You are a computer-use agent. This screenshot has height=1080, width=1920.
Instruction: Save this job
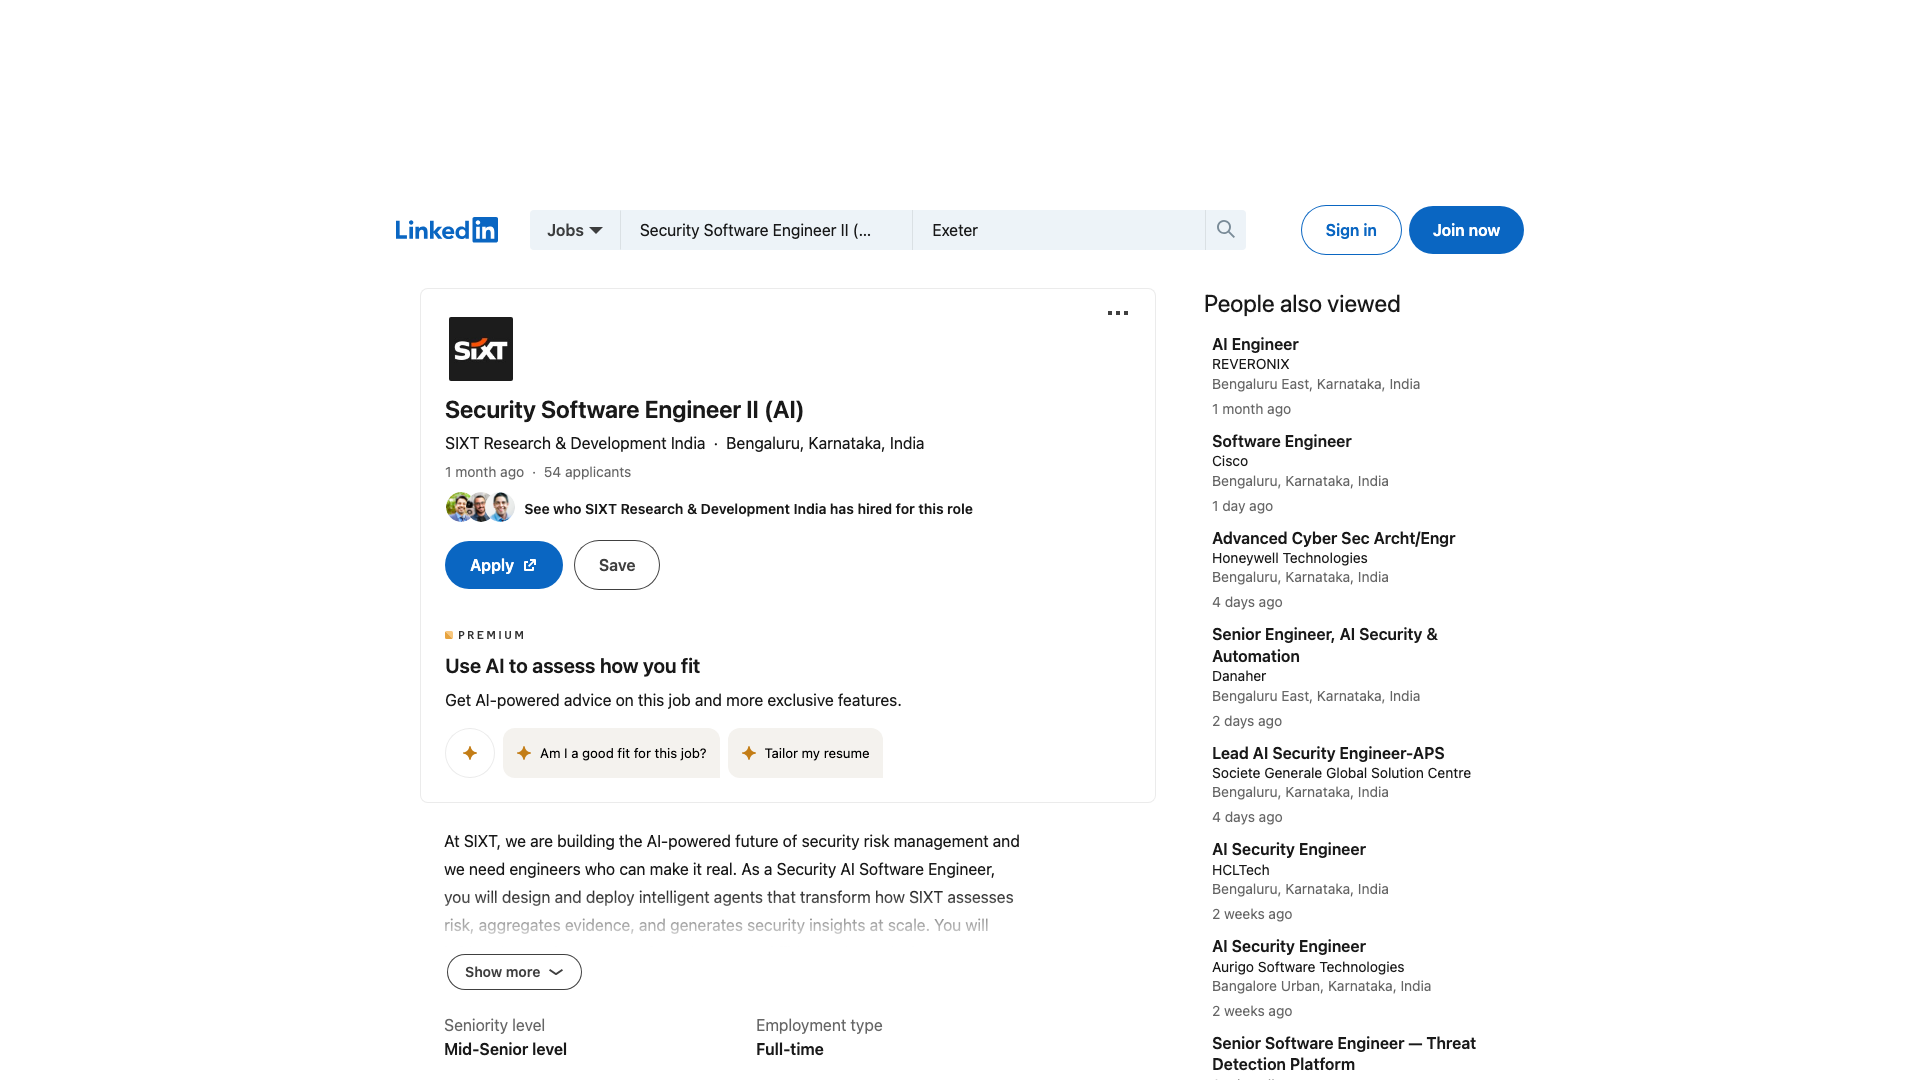(x=617, y=565)
